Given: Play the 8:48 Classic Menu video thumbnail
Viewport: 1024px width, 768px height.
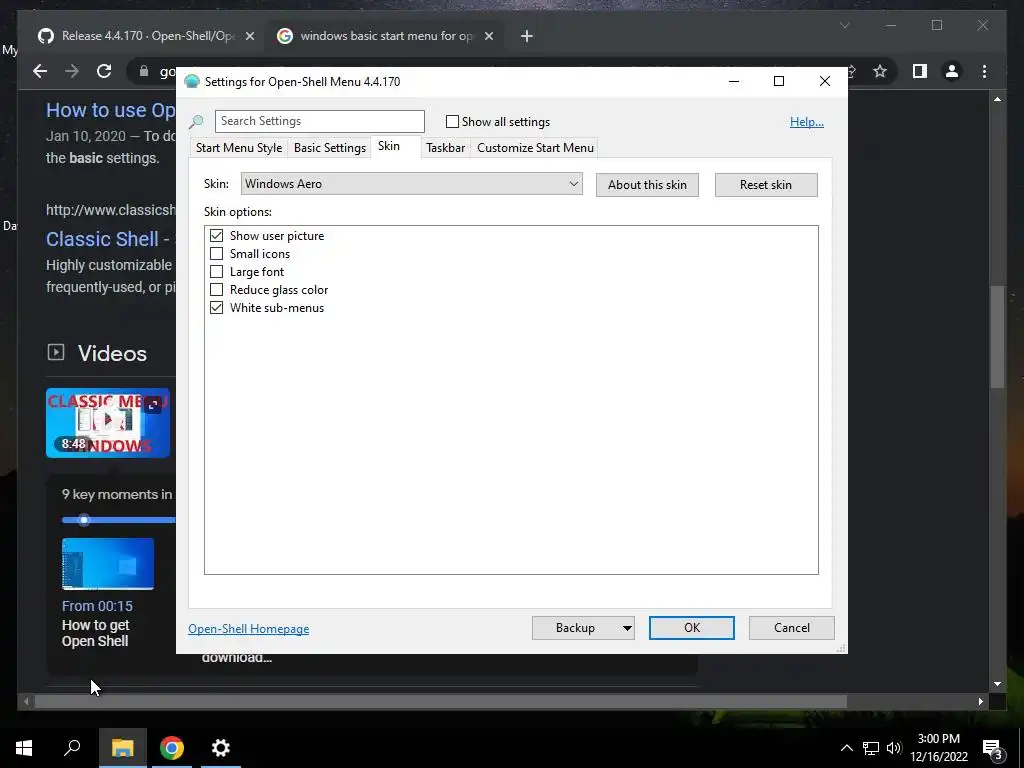Looking at the screenshot, I should [108, 423].
